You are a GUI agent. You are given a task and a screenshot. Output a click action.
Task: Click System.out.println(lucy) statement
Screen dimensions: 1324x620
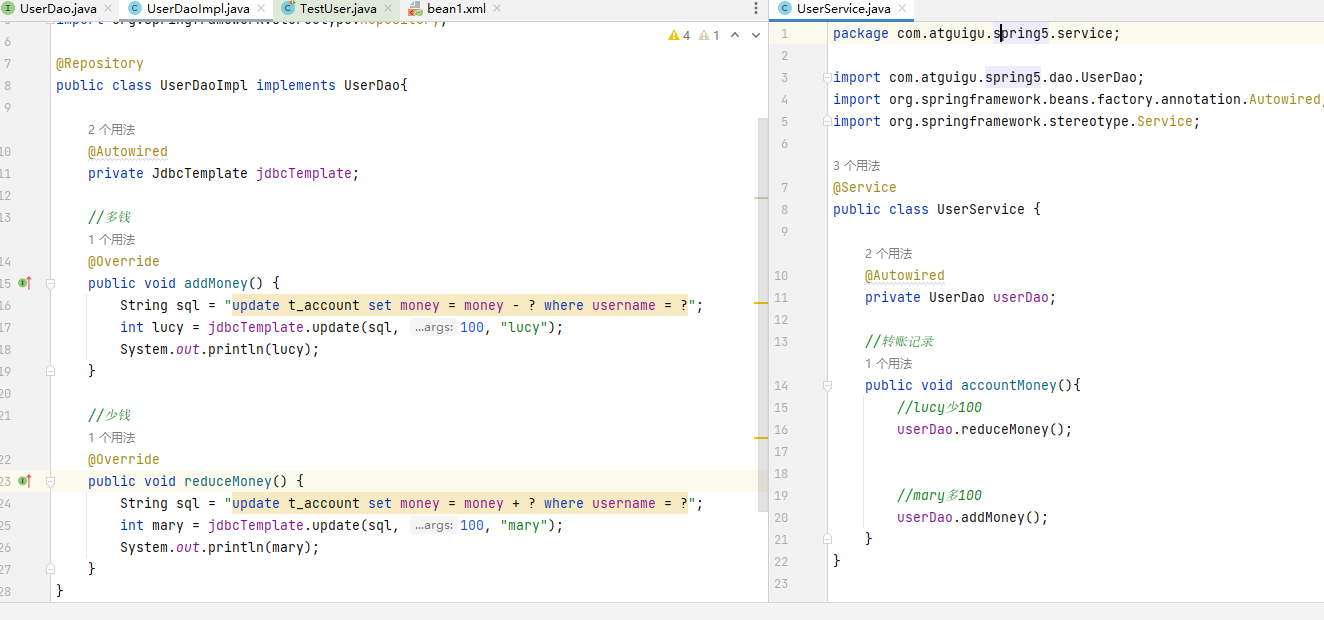tap(220, 349)
